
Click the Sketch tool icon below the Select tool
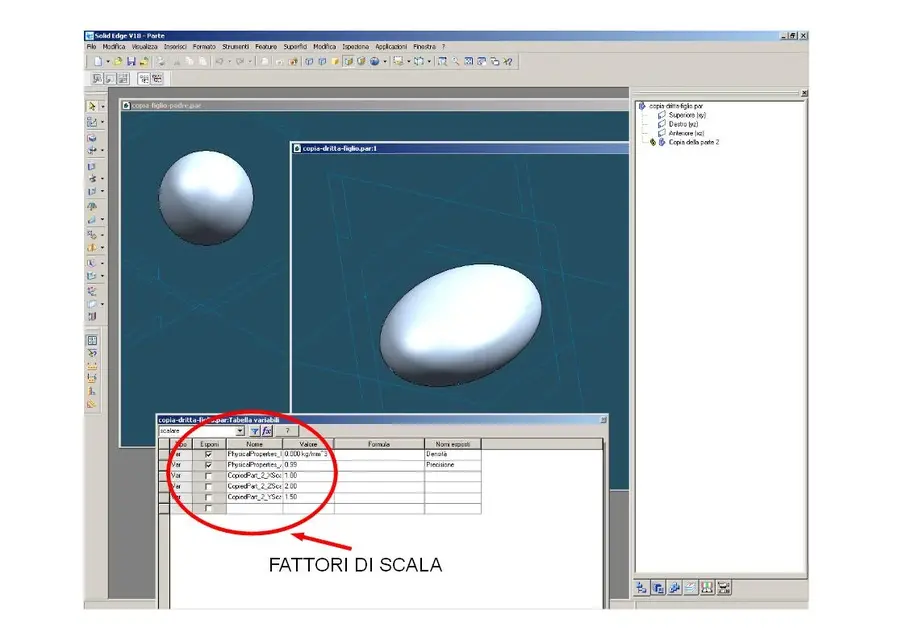pos(92,122)
